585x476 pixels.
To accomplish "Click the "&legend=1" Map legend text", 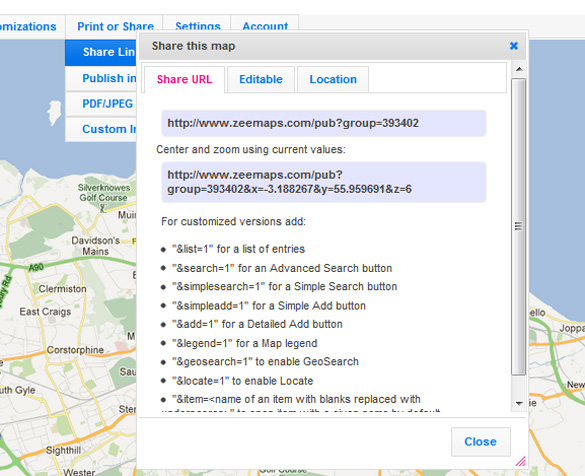I will coord(244,343).
